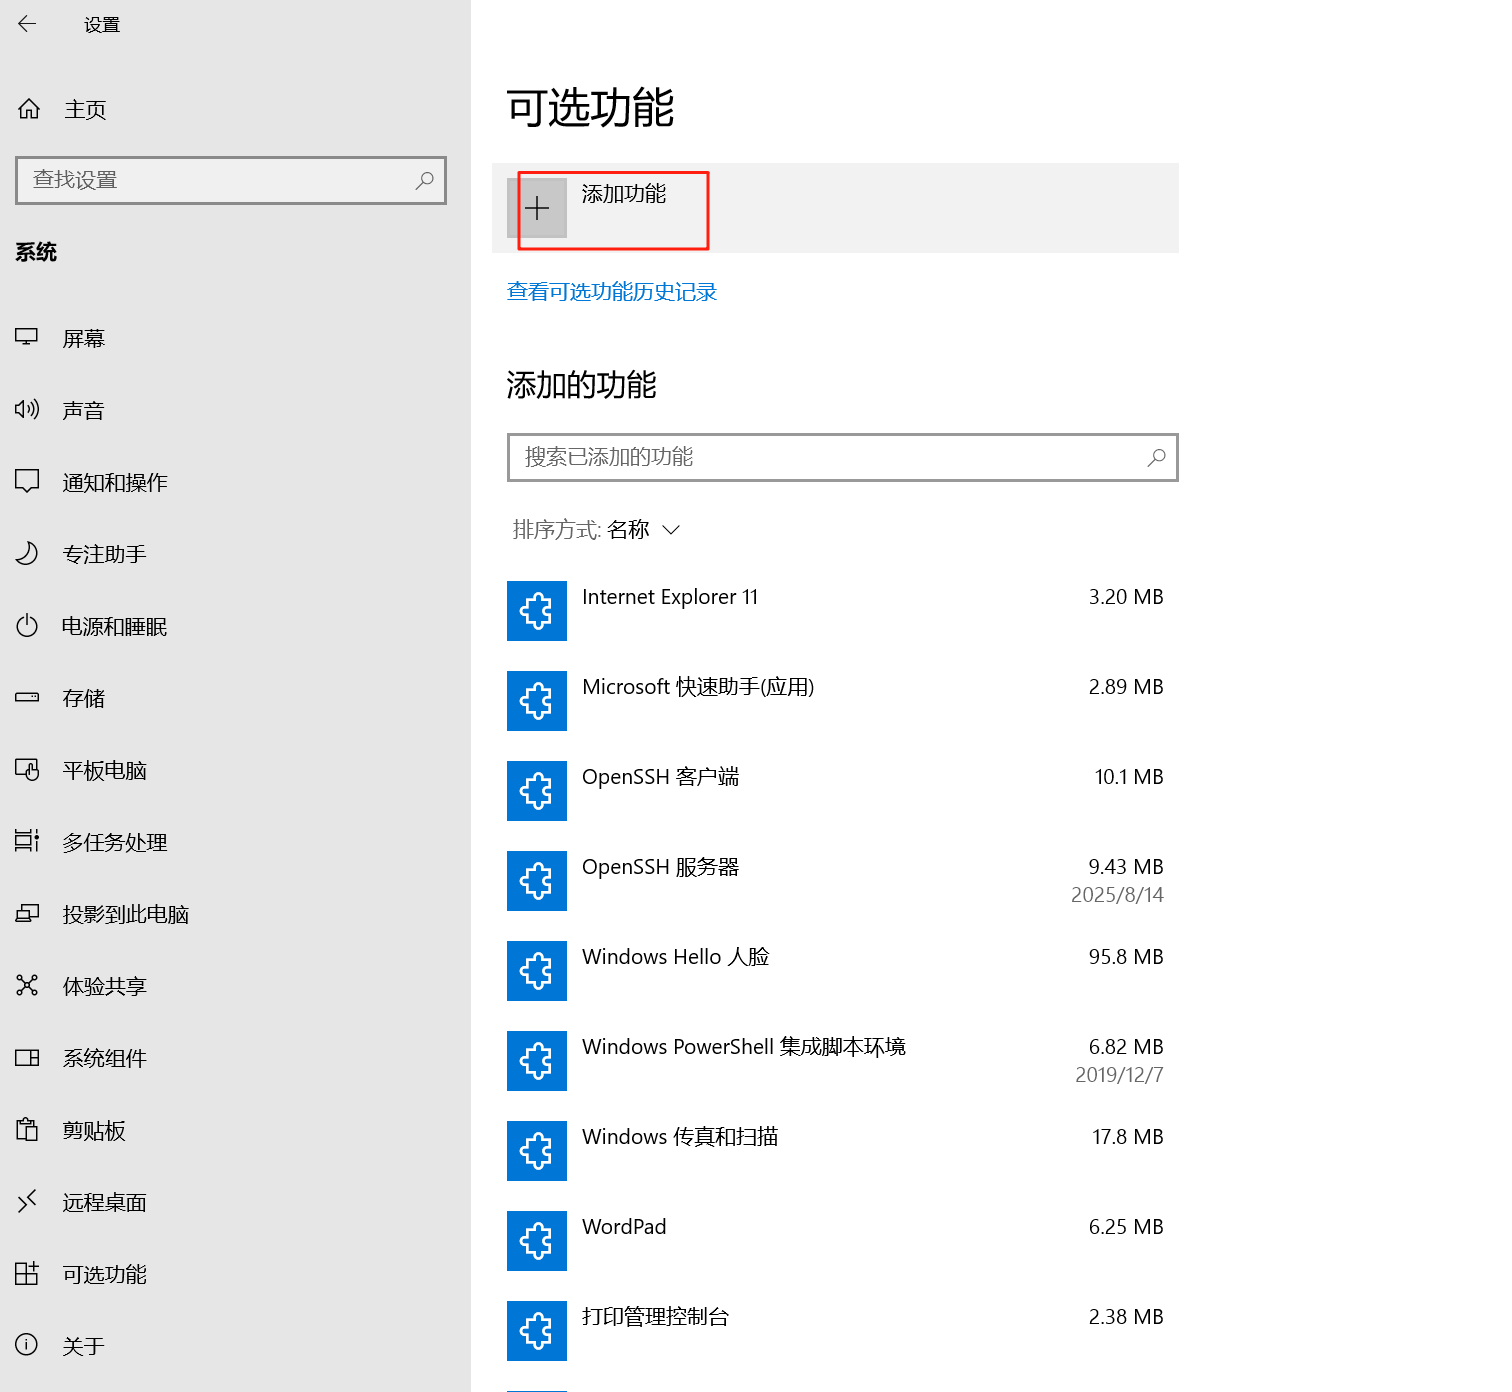Click the Windows Hello 人脸 feature icon
Screen dimensions: 1512x1392
537,971
